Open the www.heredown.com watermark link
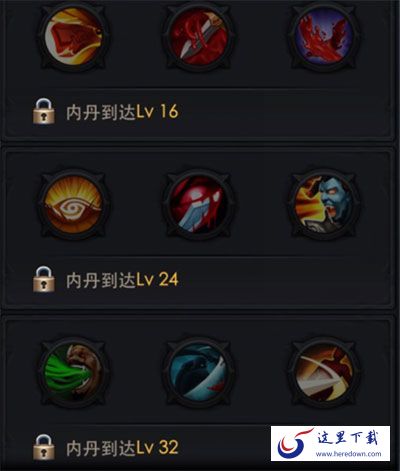The height and width of the screenshot is (471, 400). [x=348, y=454]
